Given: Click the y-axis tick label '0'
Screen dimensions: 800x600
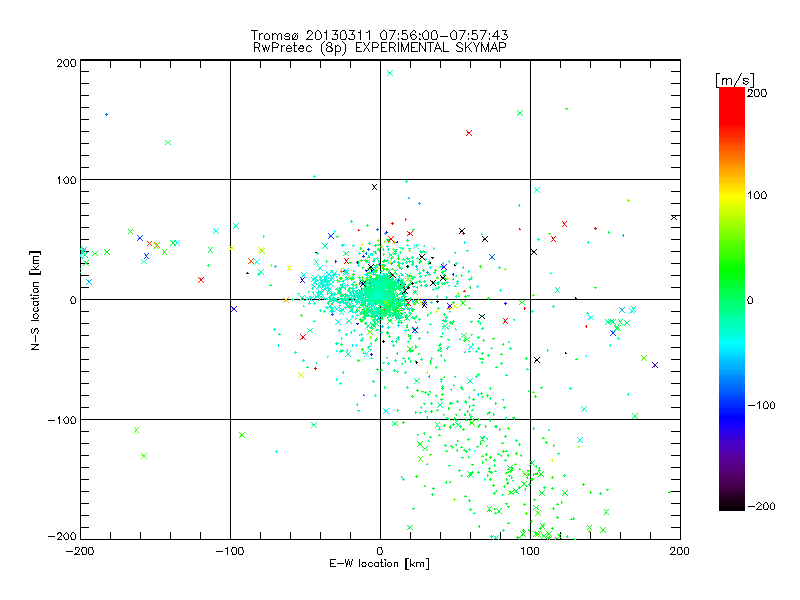Looking at the screenshot, I should coord(73,300).
